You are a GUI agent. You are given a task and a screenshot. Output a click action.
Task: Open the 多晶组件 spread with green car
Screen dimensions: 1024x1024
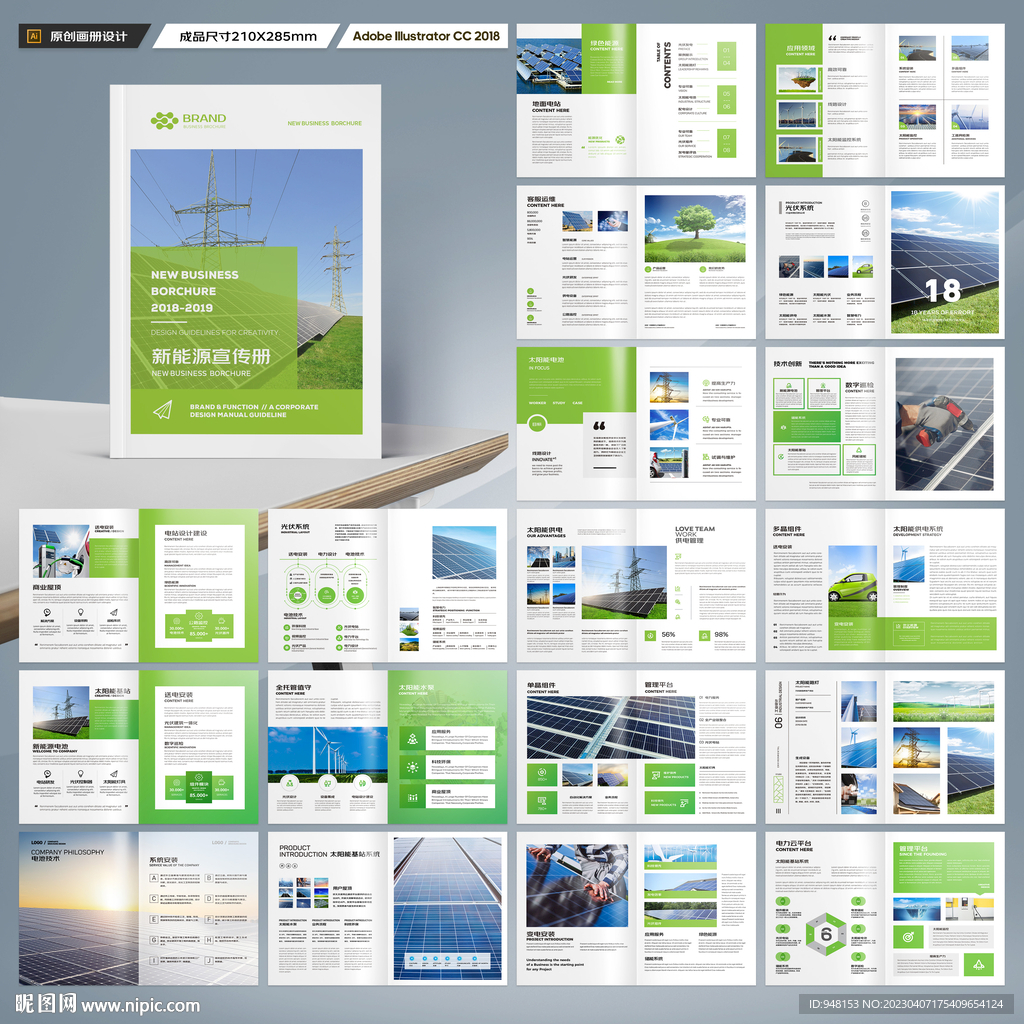[885, 585]
